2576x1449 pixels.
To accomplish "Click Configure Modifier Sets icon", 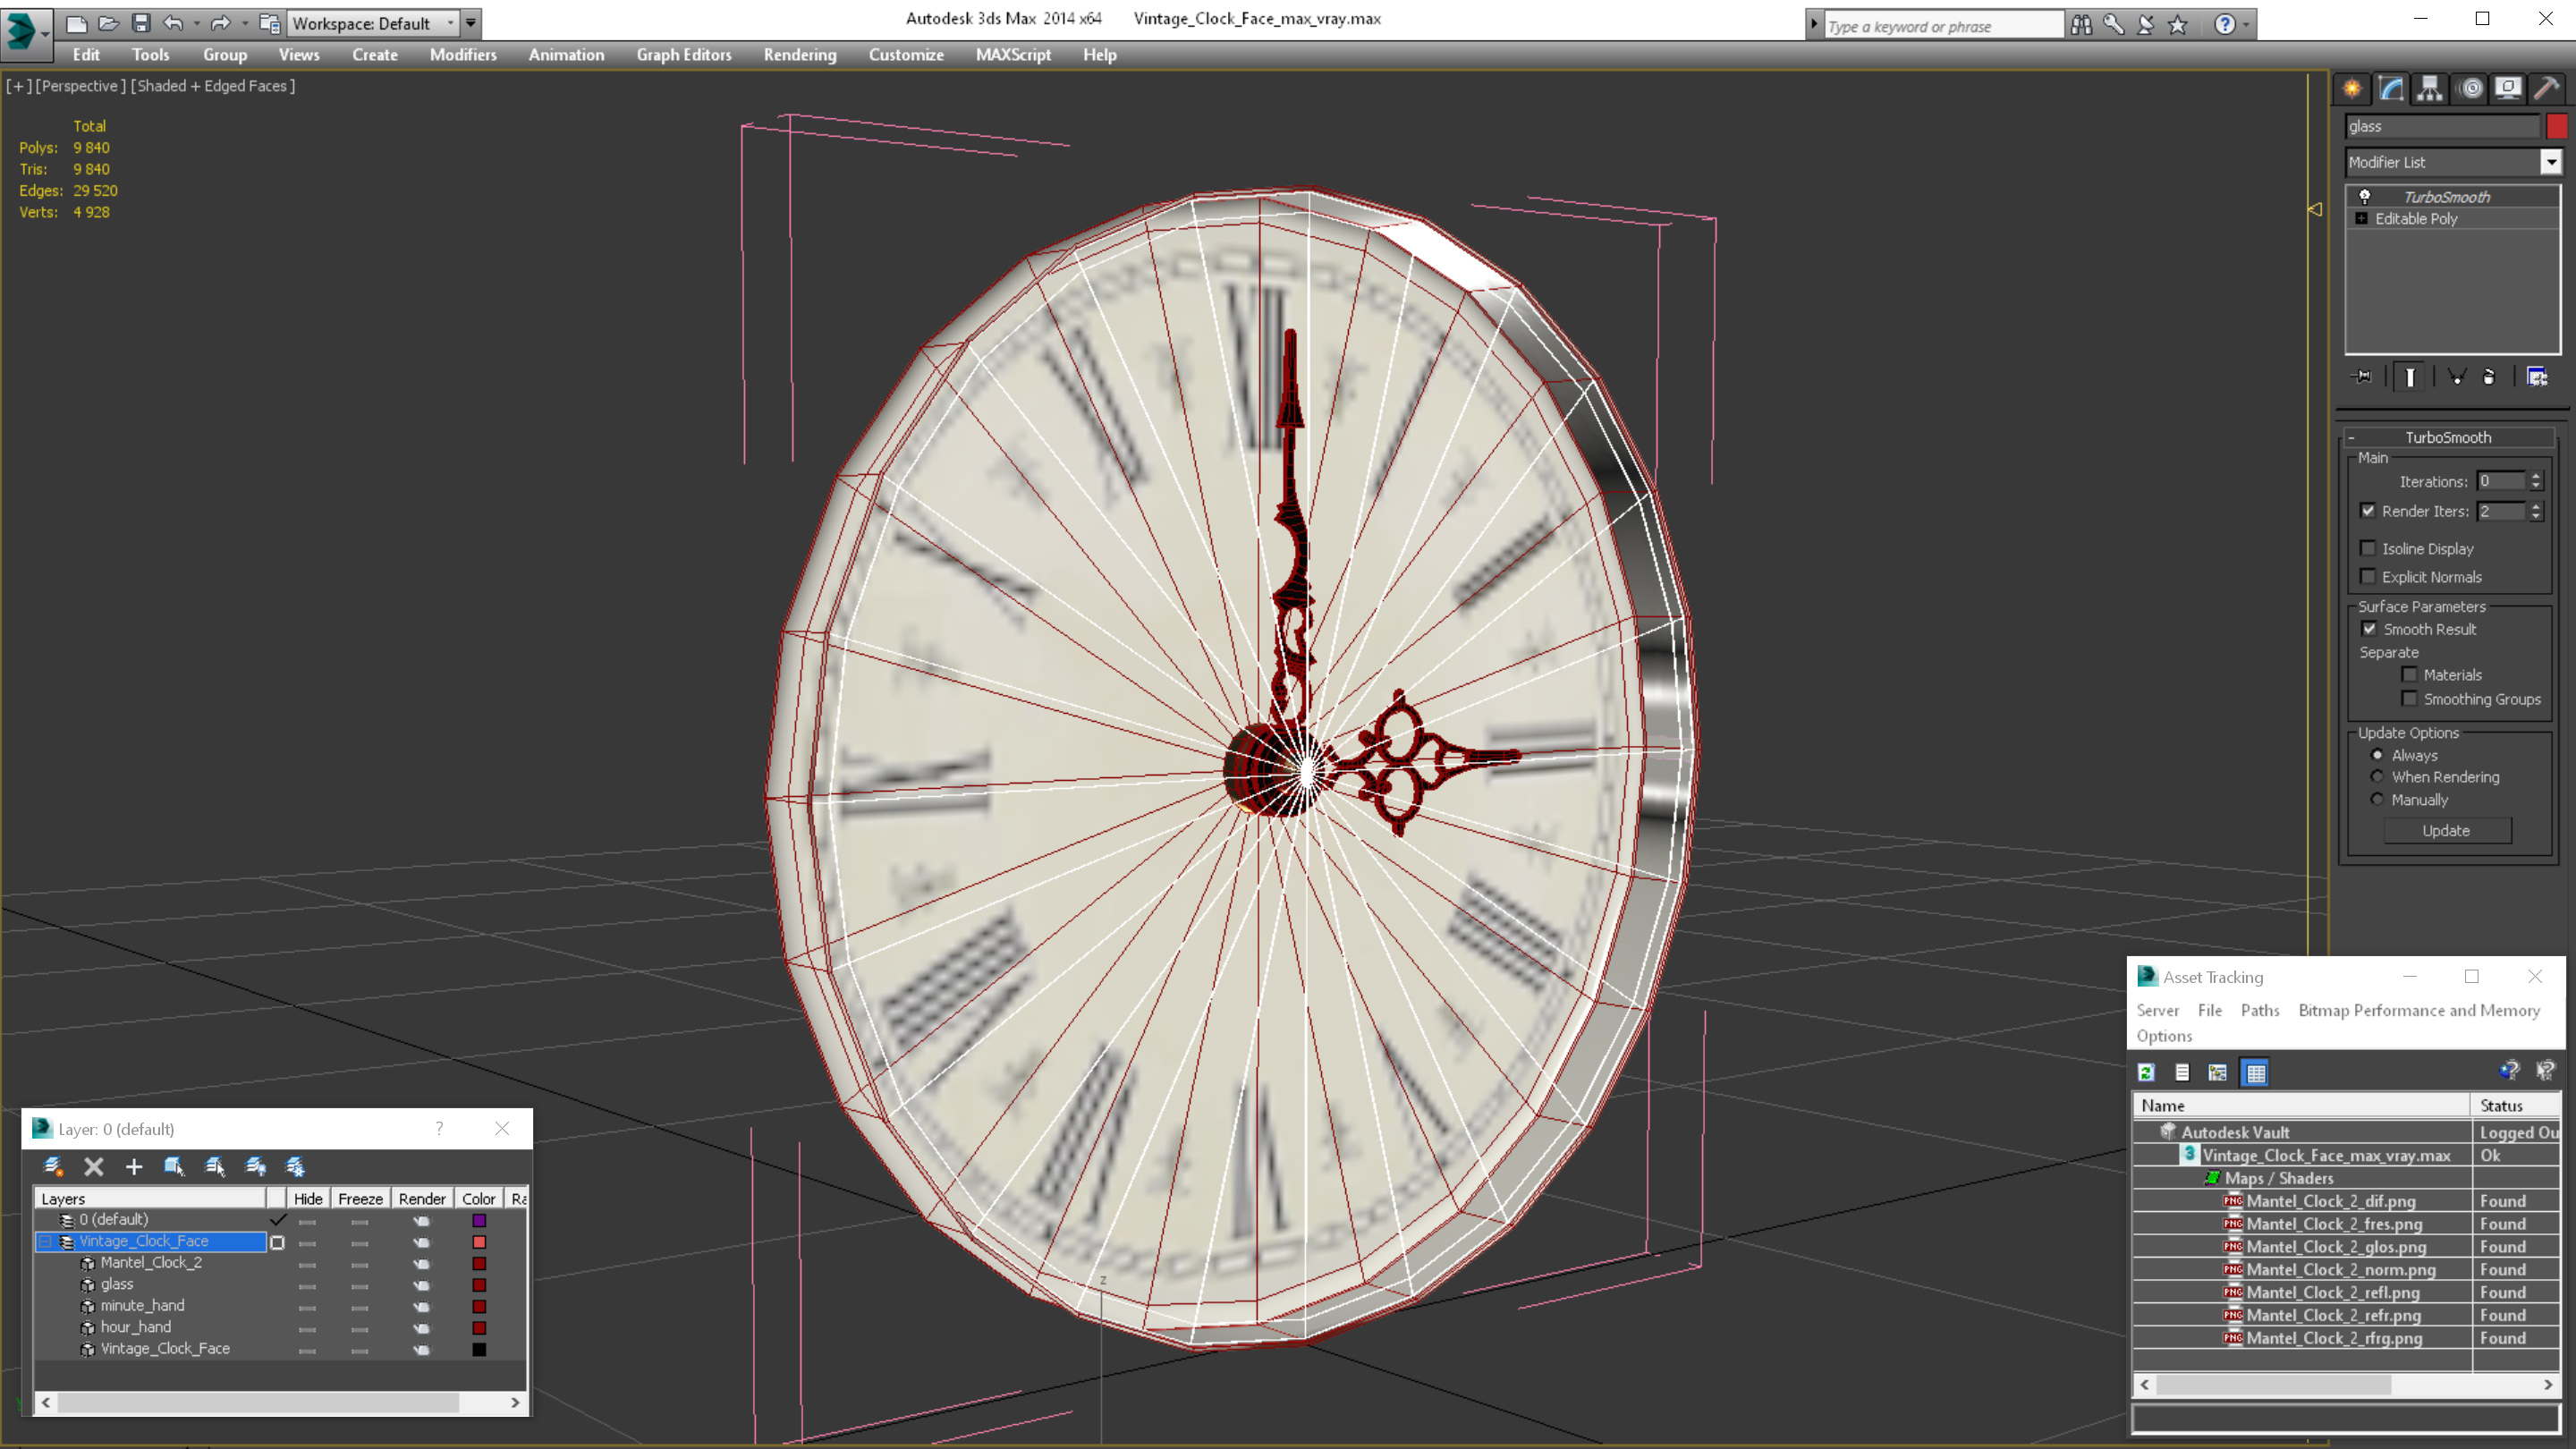I will [x=2537, y=377].
